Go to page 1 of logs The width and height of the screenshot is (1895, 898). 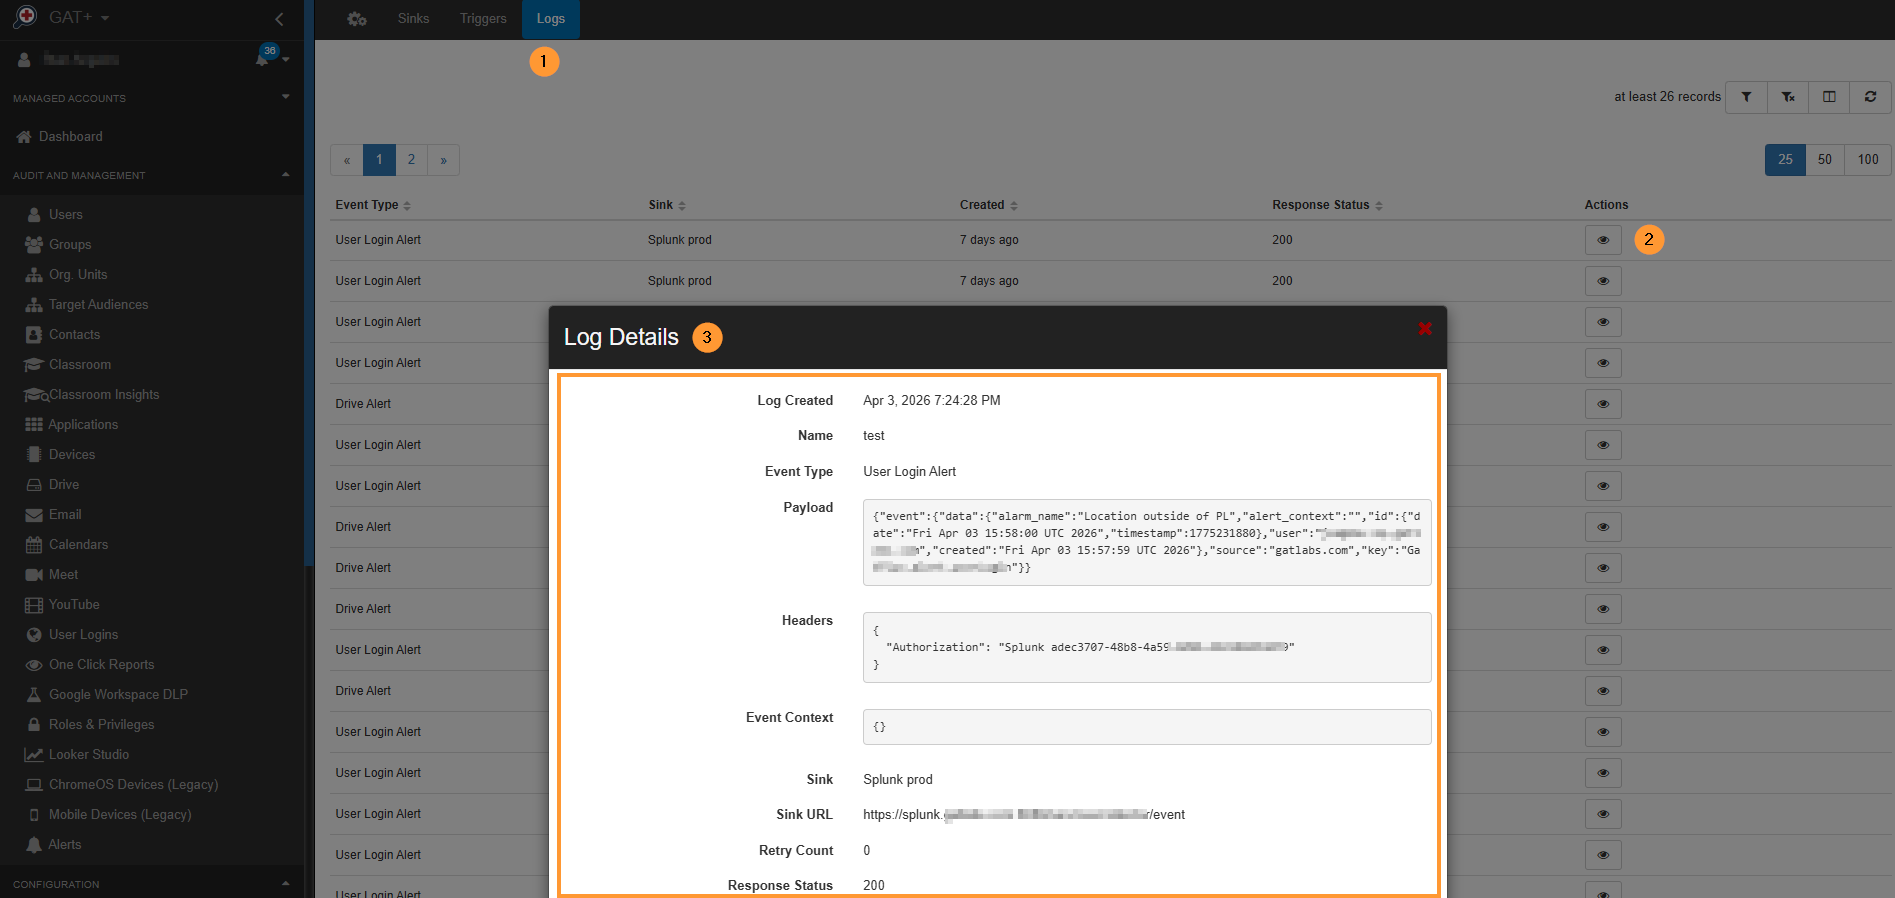tap(379, 160)
